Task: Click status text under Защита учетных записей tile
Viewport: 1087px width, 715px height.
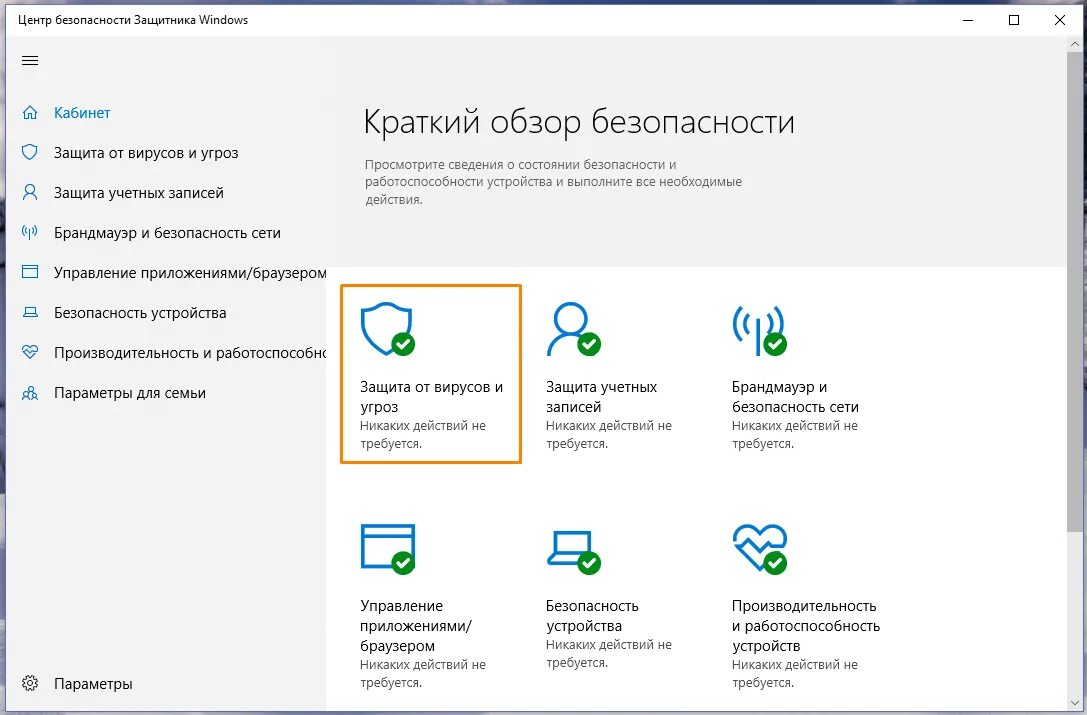Action: click(609, 435)
